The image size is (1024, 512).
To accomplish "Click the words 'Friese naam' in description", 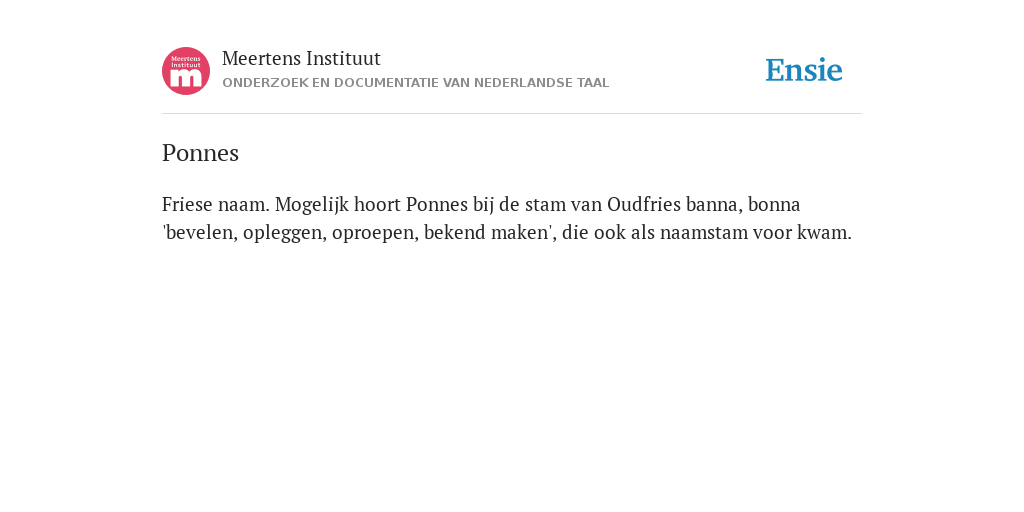I will click(214, 204).
